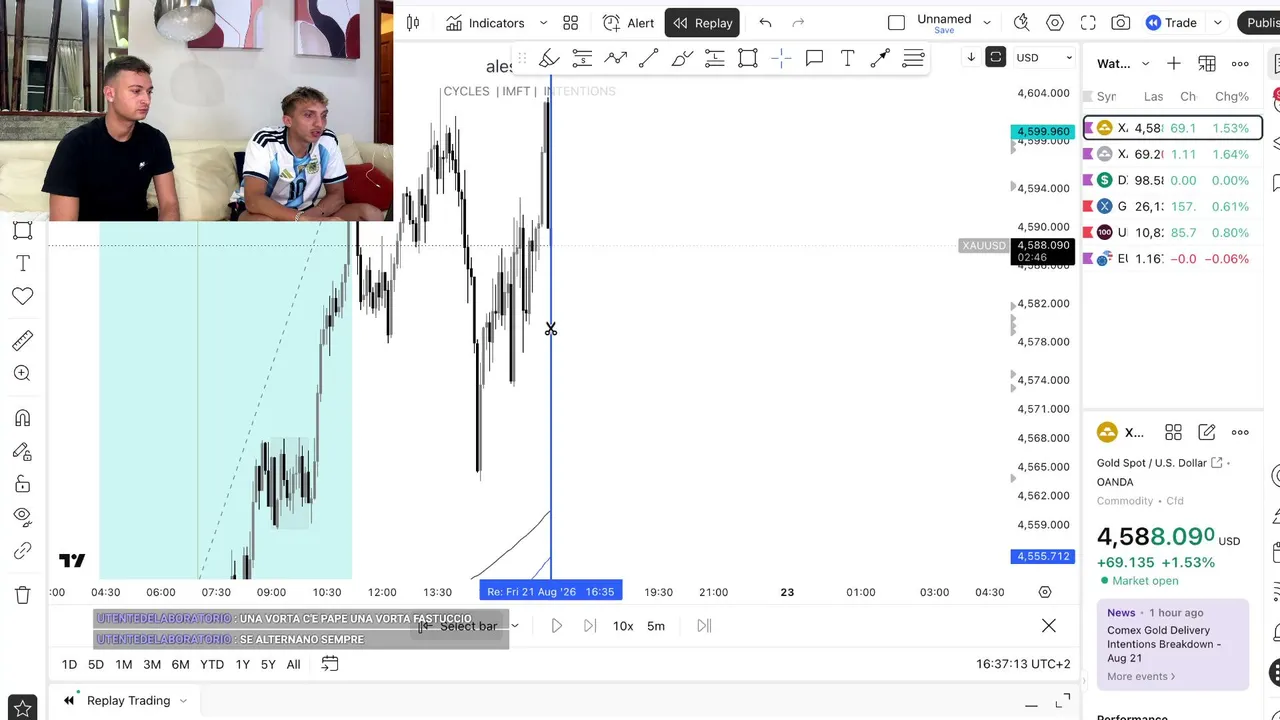Image resolution: width=1280 pixels, height=720 pixels.
Task: Sort watchlist by Last column
Action: click(1154, 96)
